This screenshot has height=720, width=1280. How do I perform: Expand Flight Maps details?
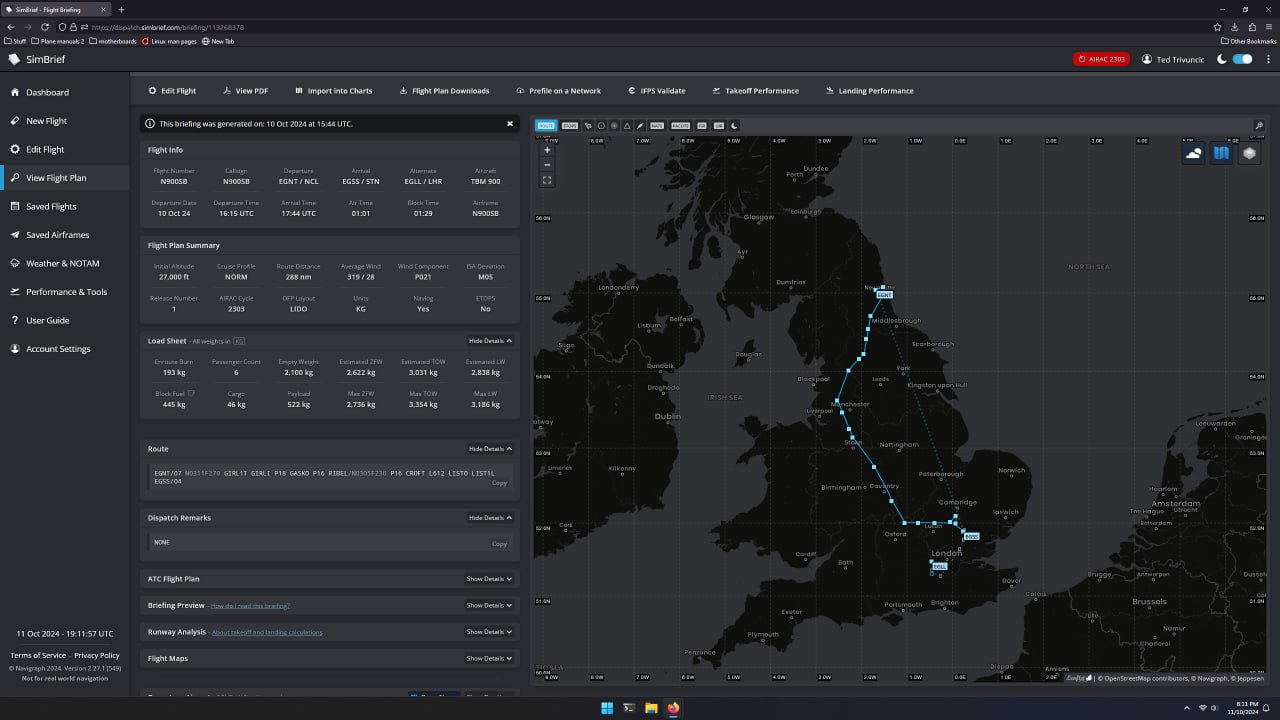(x=489, y=658)
